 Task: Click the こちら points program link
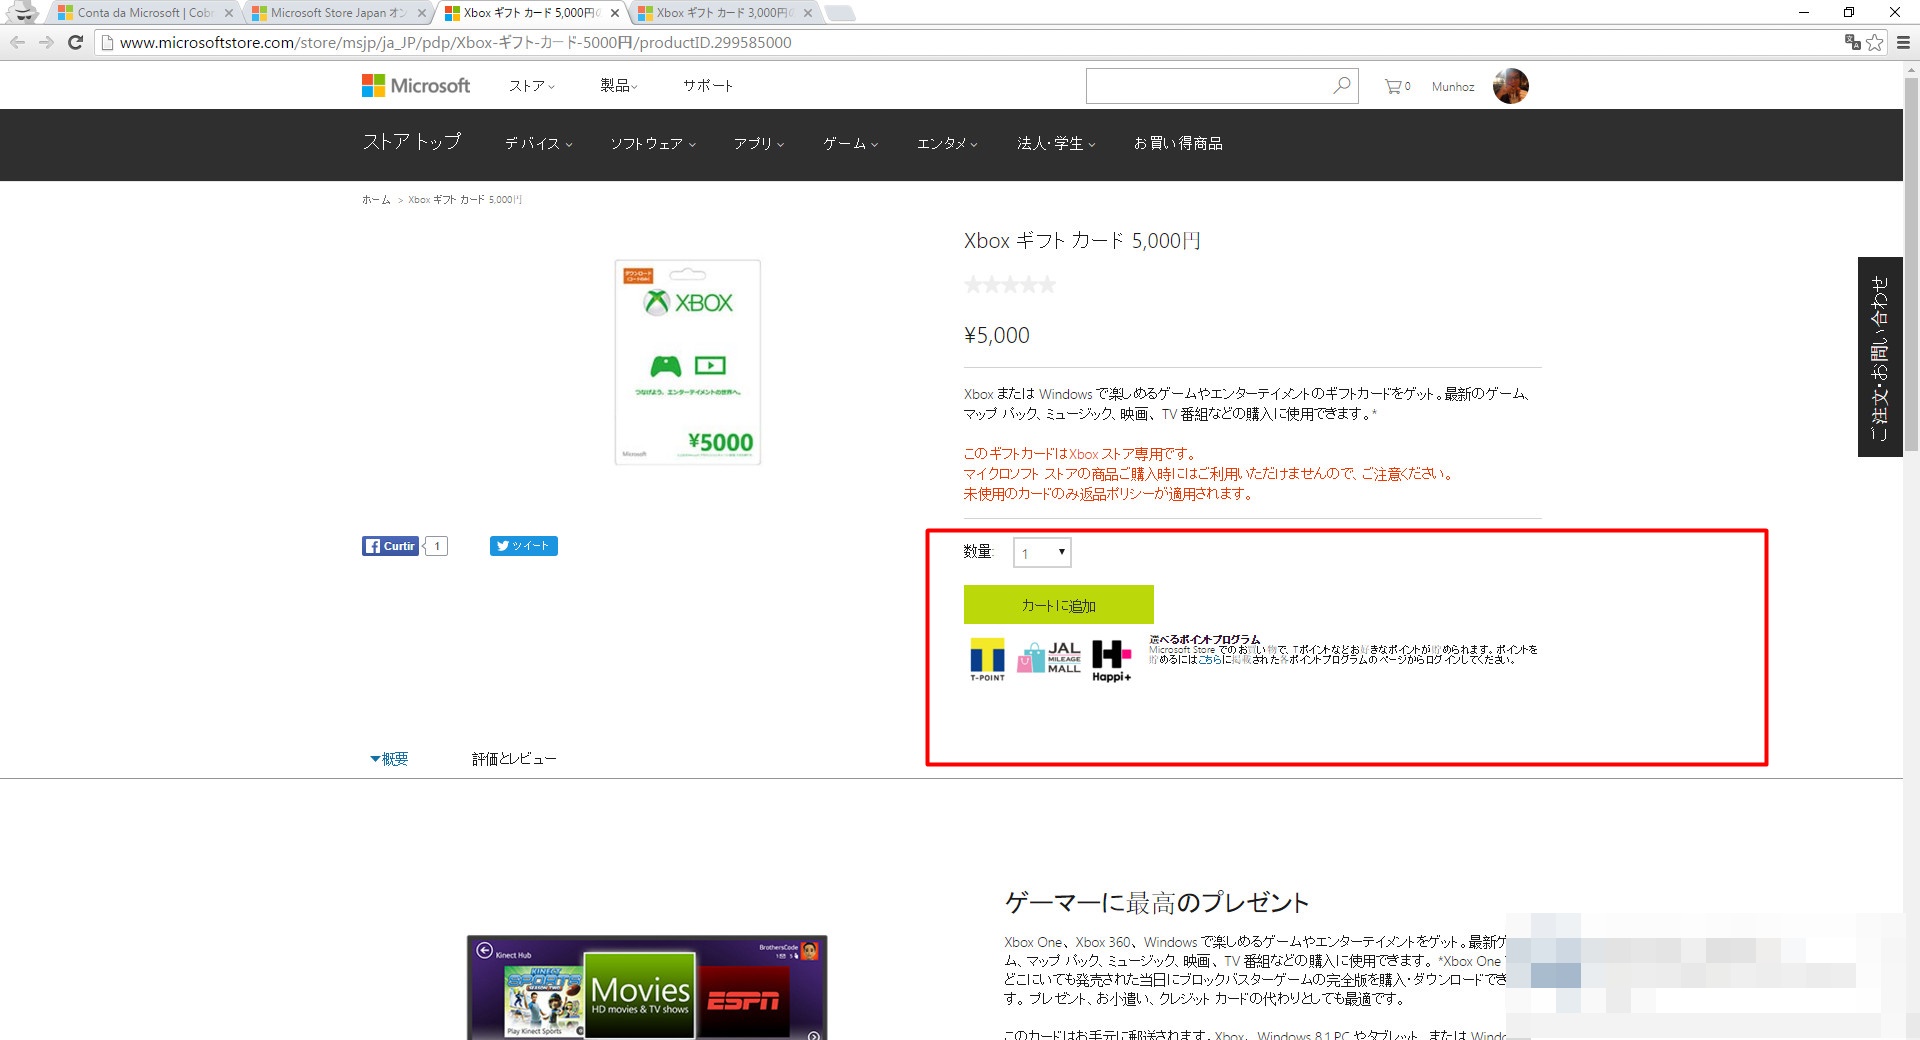point(1210,660)
